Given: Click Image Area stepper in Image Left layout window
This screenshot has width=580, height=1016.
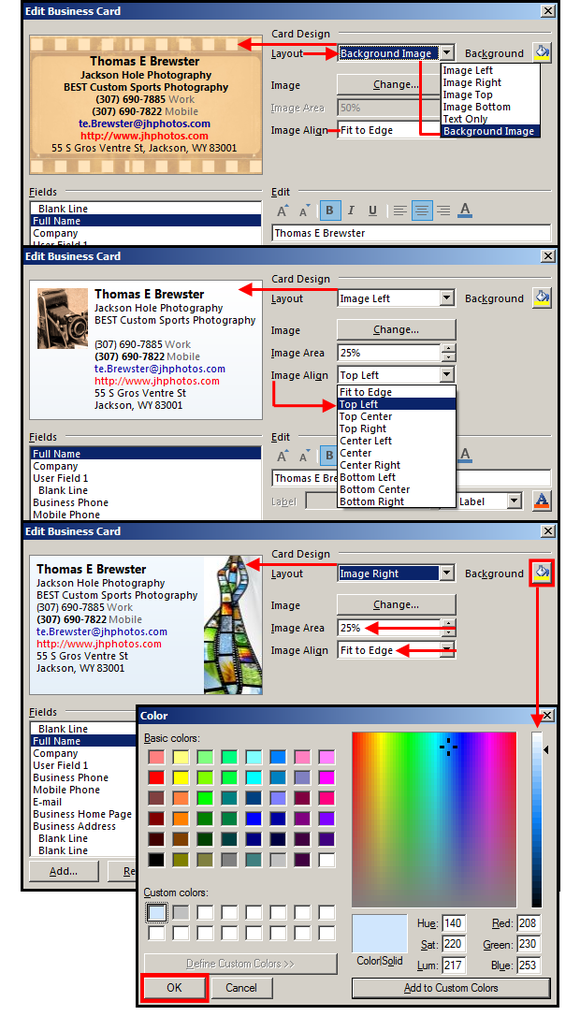Looking at the screenshot, I should [448, 352].
